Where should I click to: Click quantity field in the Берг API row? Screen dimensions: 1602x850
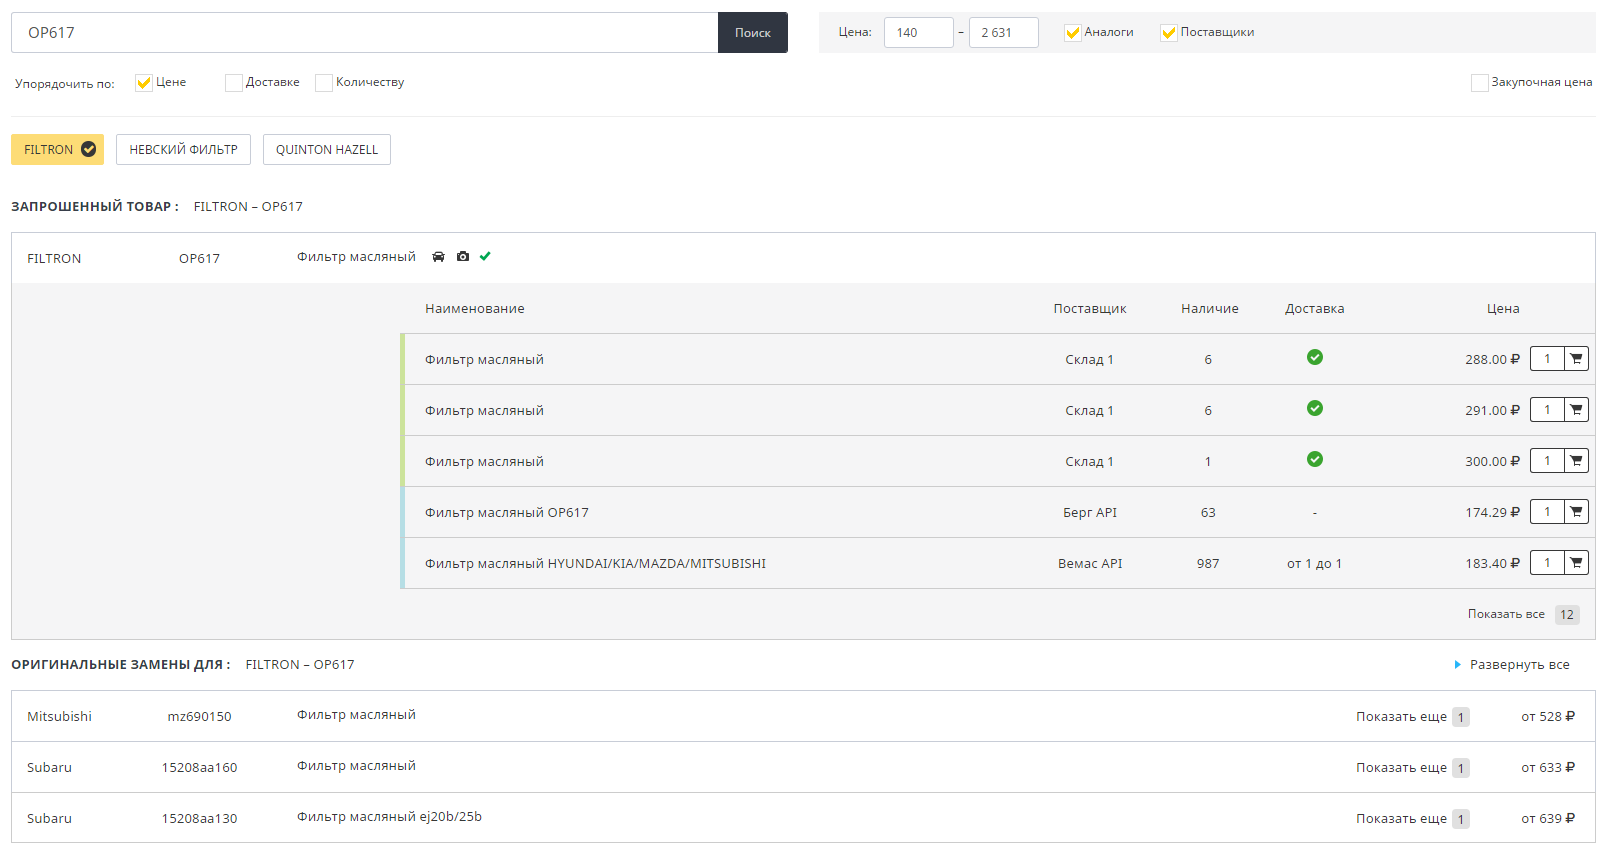(1548, 512)
